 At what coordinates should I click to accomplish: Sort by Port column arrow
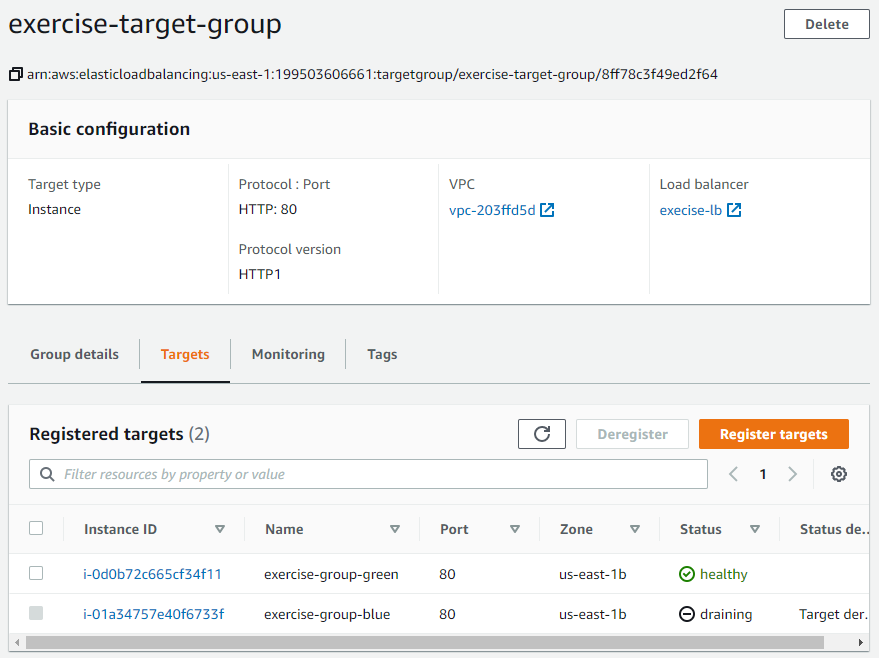click(x=515, y=529)
